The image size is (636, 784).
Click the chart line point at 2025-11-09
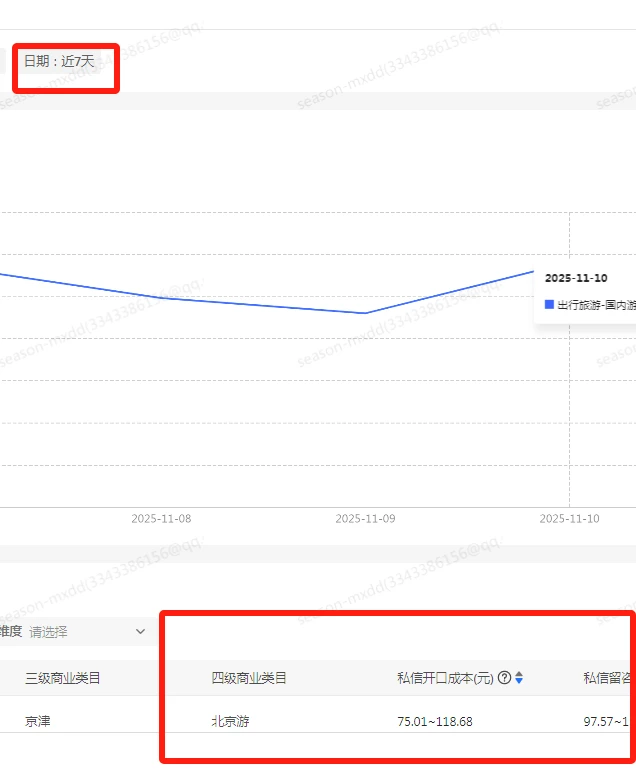(x=366, y=313)
